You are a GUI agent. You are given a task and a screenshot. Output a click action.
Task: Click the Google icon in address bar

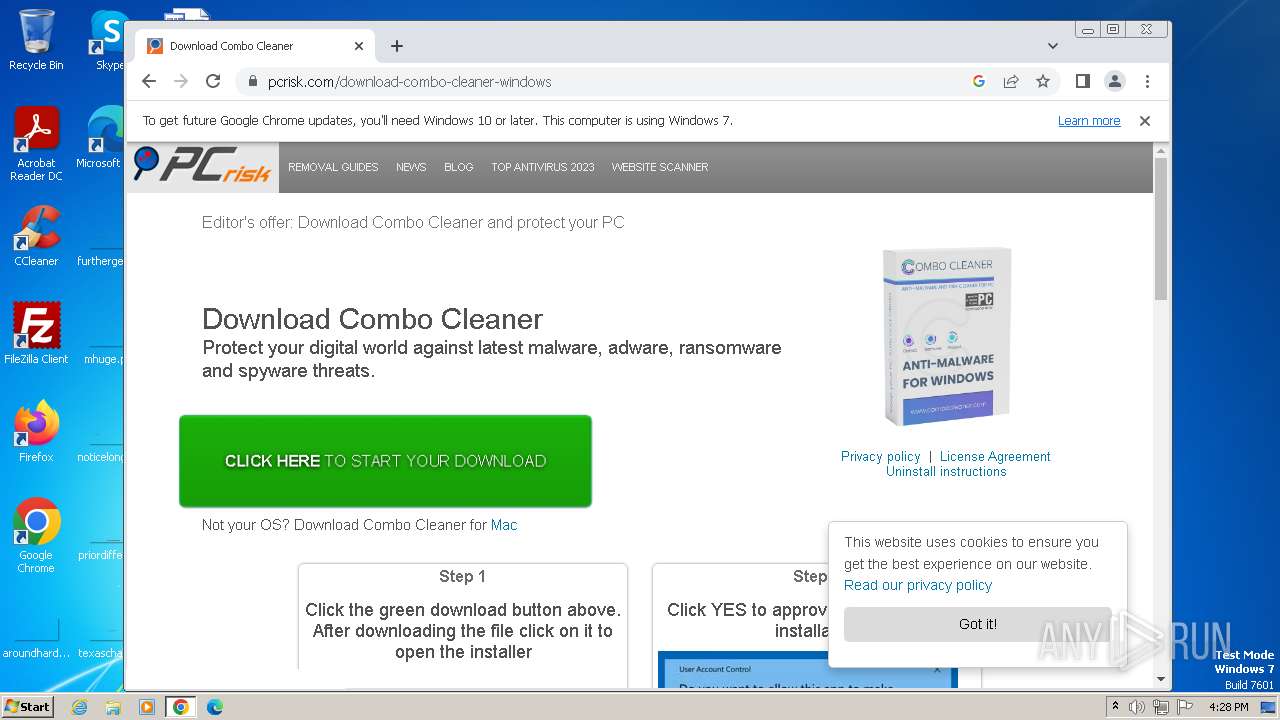click(979, 81)
